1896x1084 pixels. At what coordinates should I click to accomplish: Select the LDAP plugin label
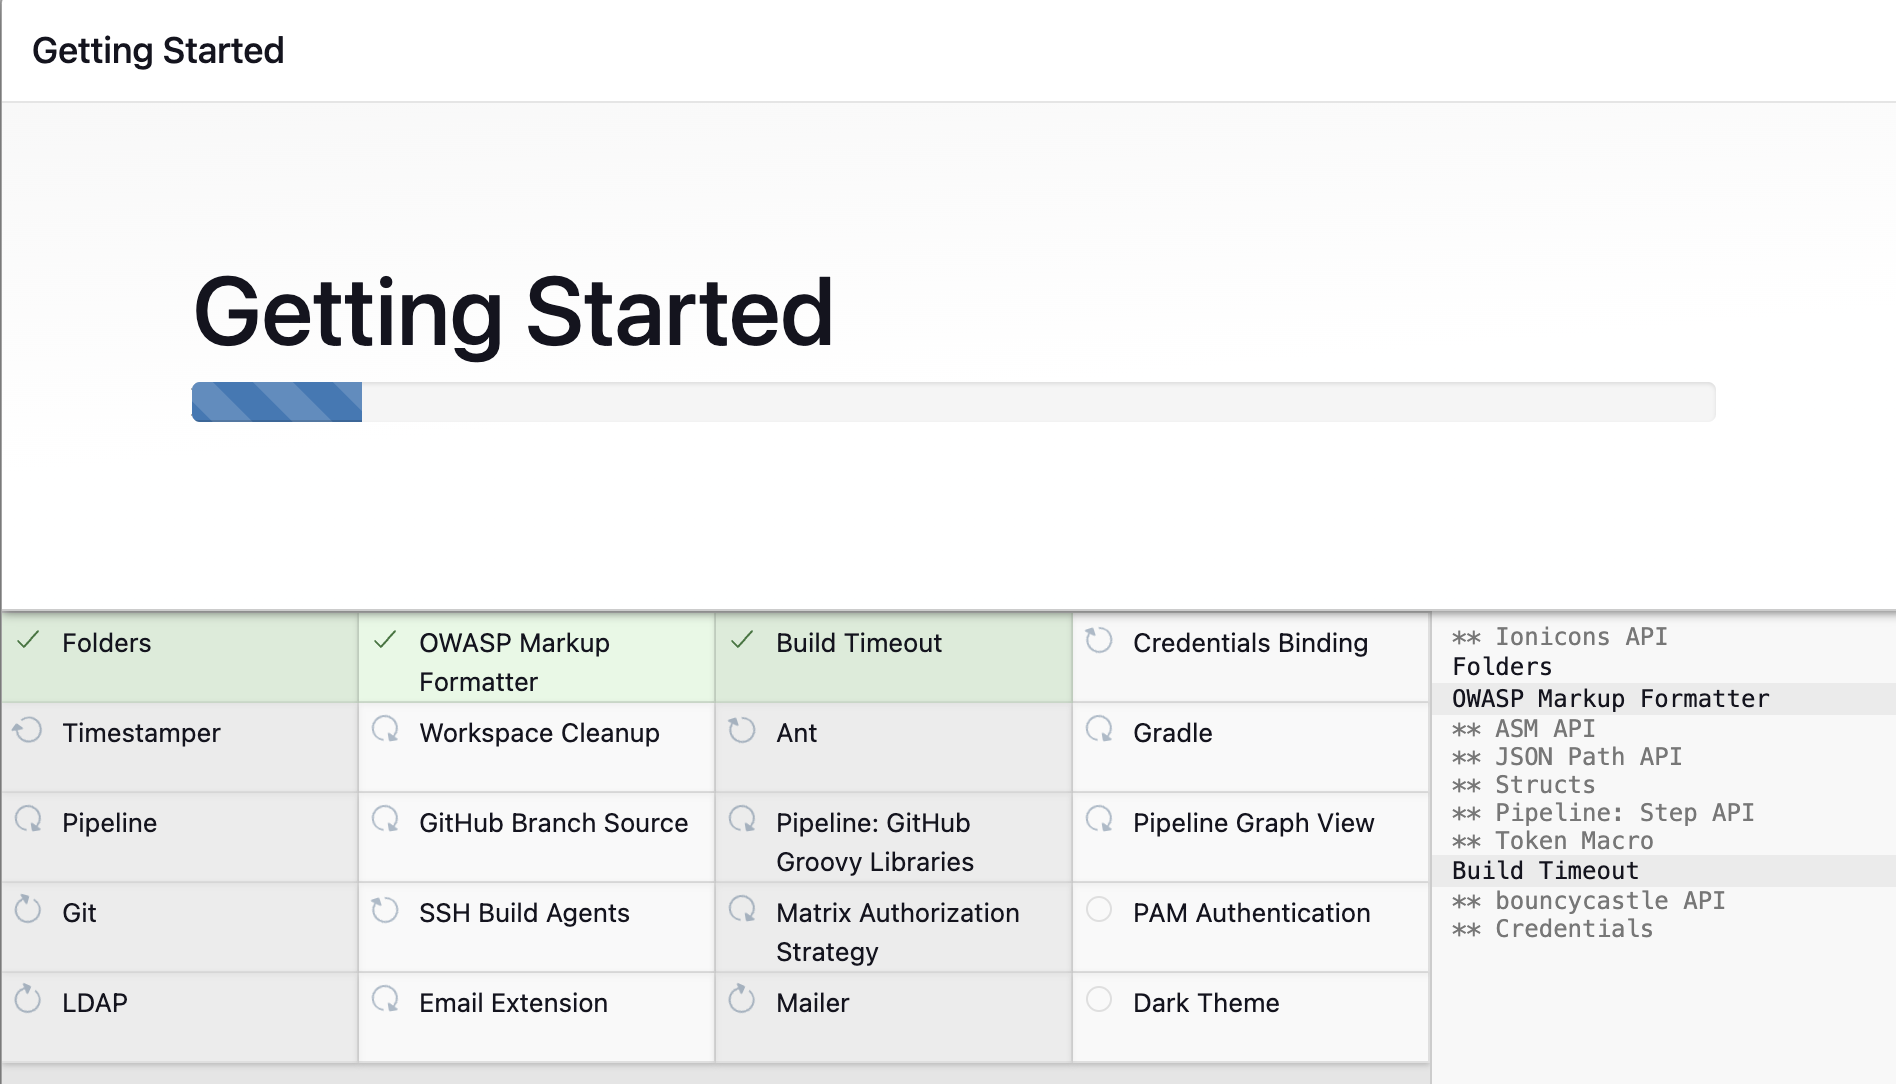[x=95, y=1003]
